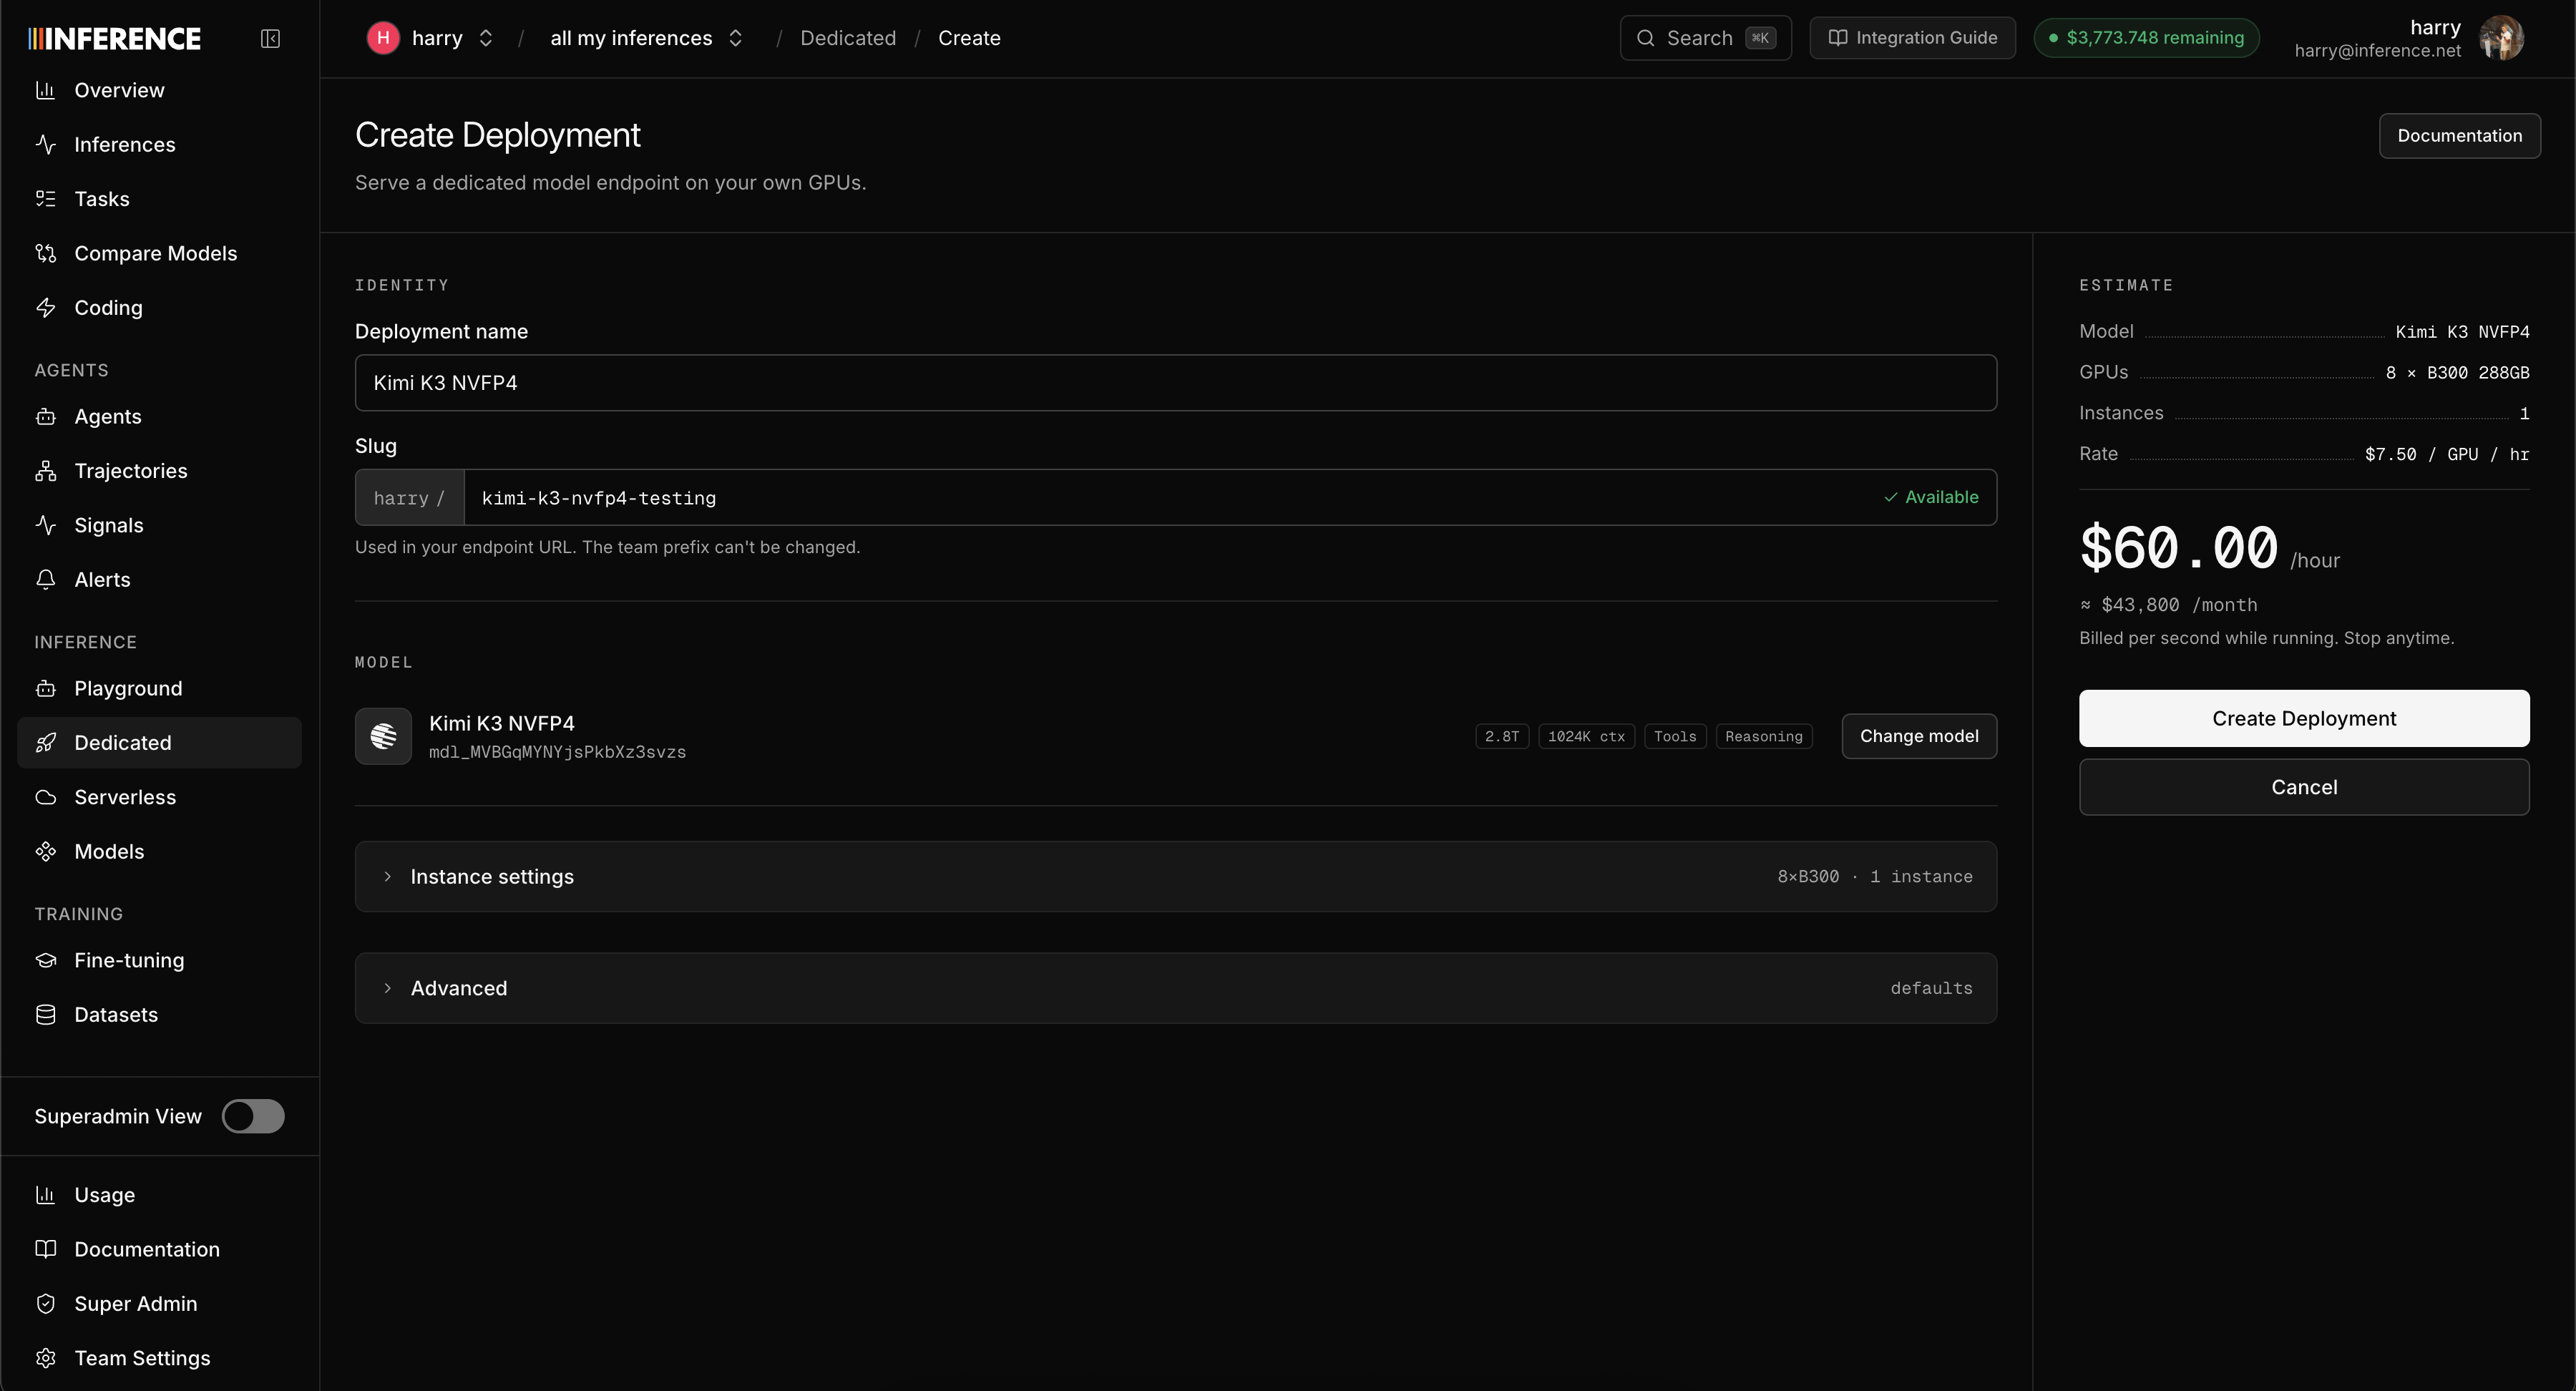2576x1391 pixels.
Task: Expand the Advanced section
Action: click(x=1176, y=988)
